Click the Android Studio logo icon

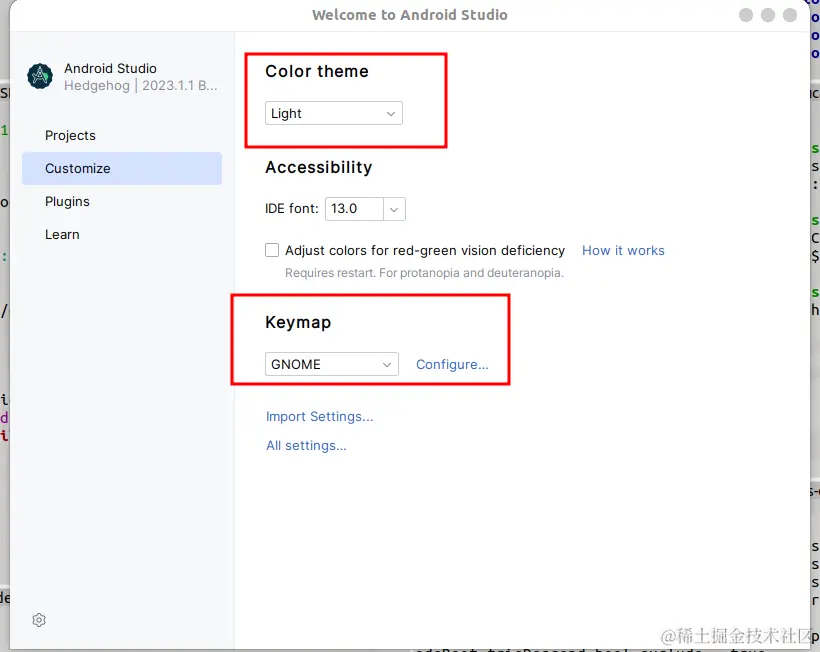[x=40, y=76]
